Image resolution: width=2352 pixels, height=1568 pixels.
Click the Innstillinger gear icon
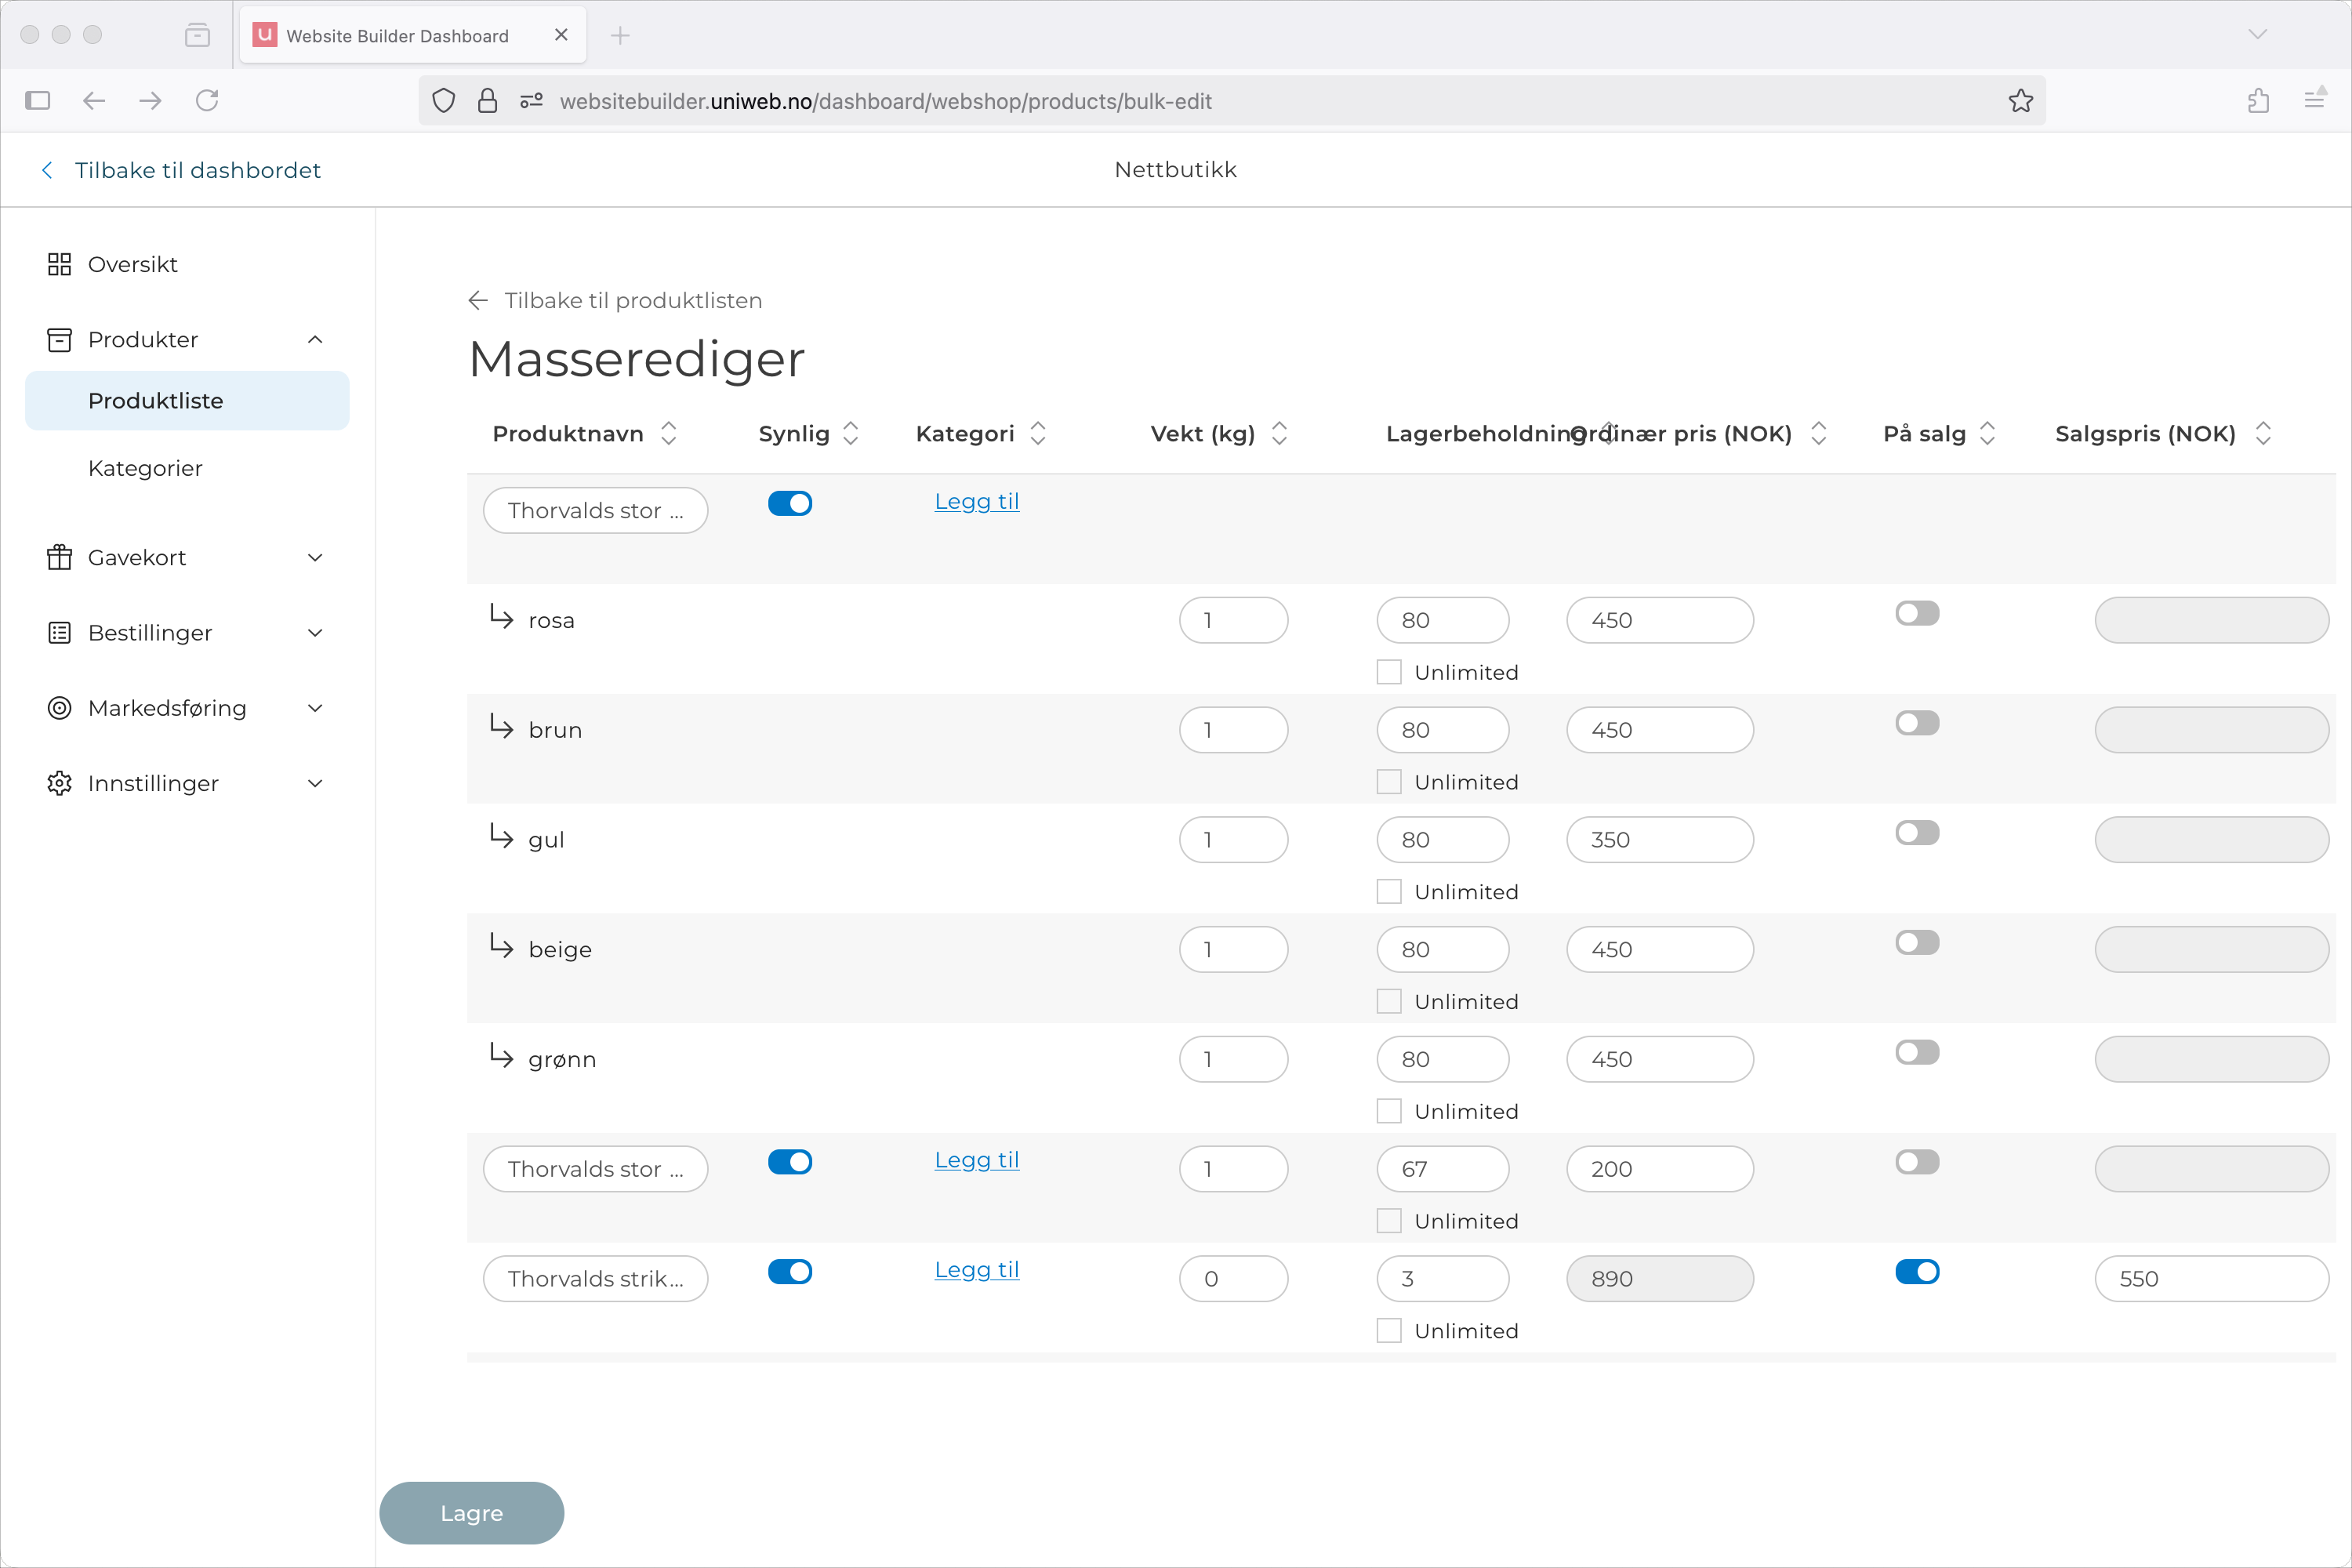59,783
